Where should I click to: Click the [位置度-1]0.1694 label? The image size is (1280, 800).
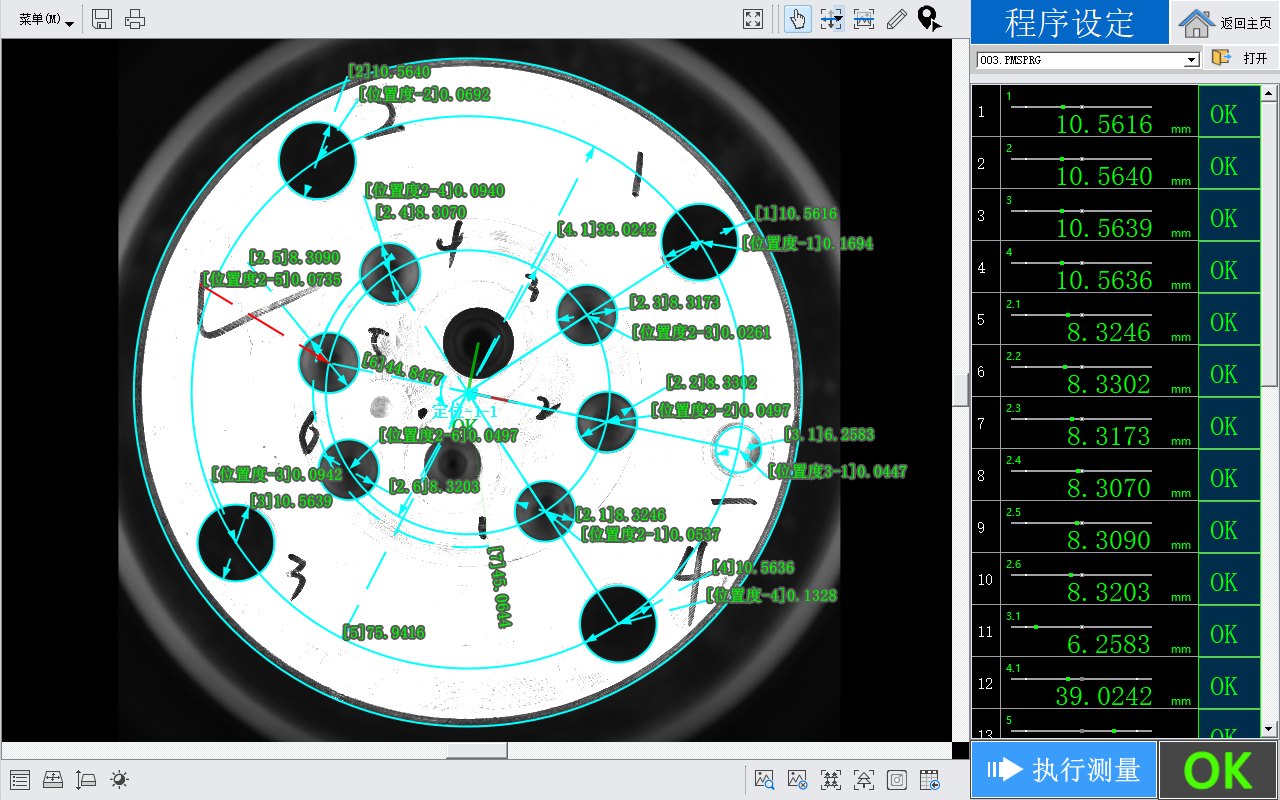807,243
